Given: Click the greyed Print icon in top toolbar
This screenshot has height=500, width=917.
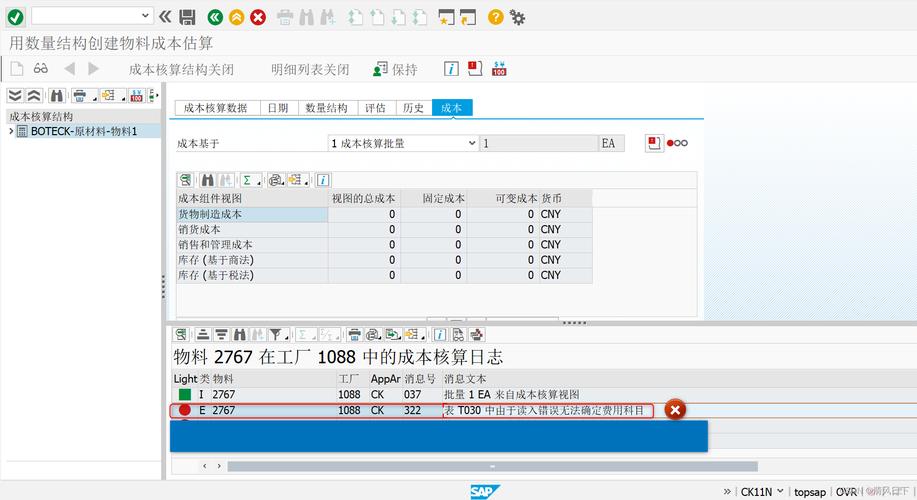Looking at the screenshot, I should pyautogui.click(x=285, y=18).
